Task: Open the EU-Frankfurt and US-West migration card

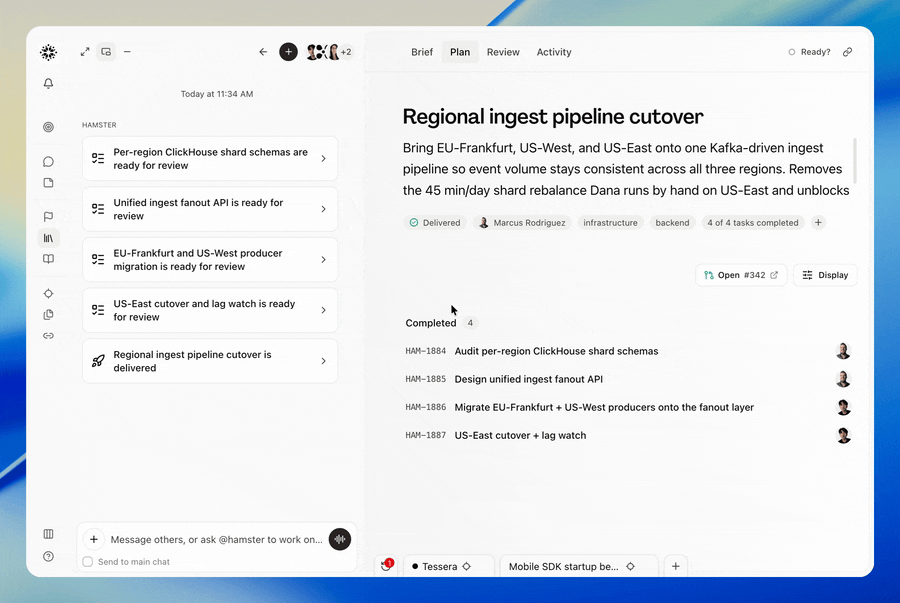Action: click(x=210, y=260)
